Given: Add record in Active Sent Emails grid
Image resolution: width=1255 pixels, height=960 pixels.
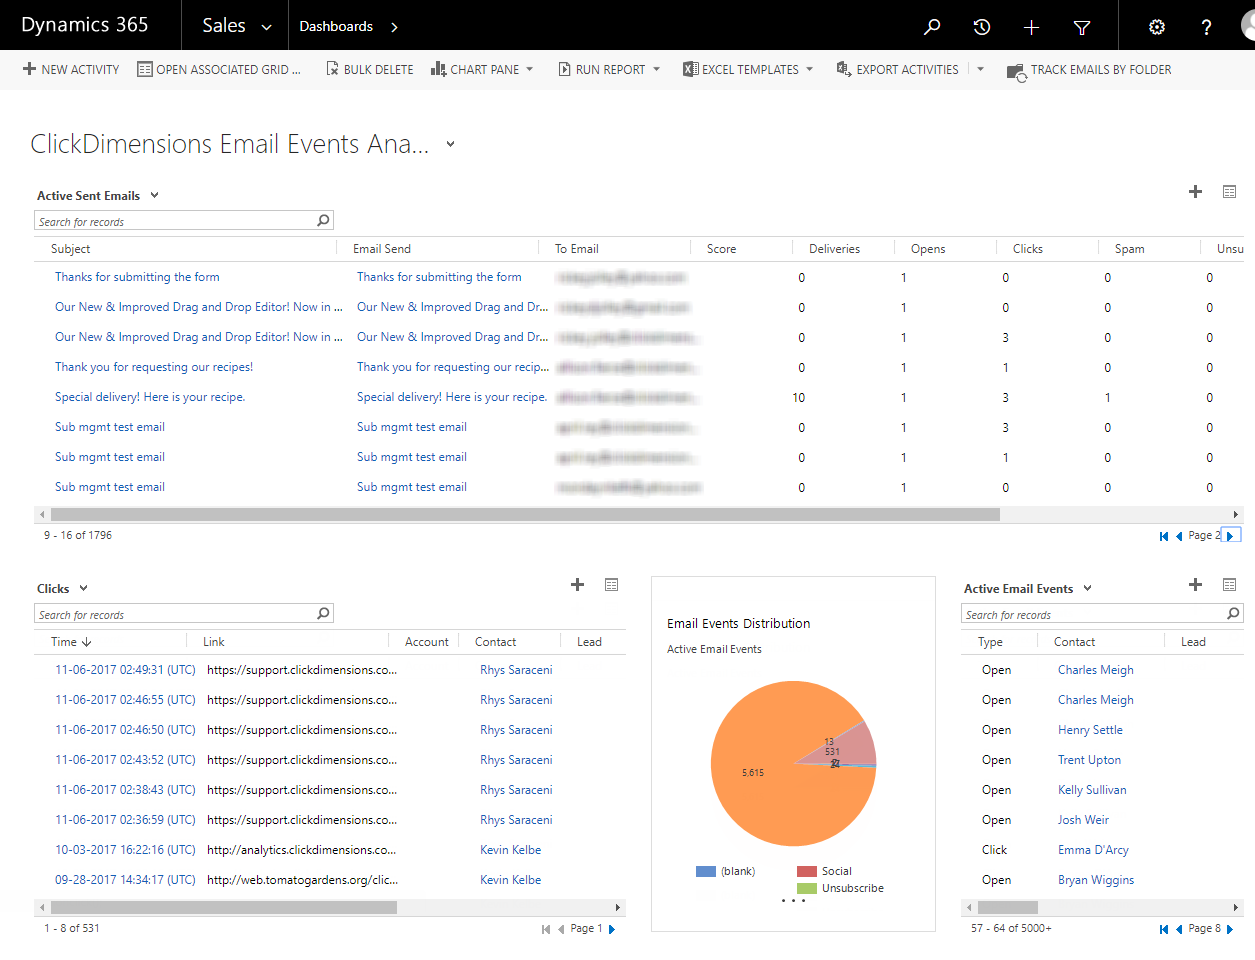Looking at the screenshot, I should coord(1195,191).
